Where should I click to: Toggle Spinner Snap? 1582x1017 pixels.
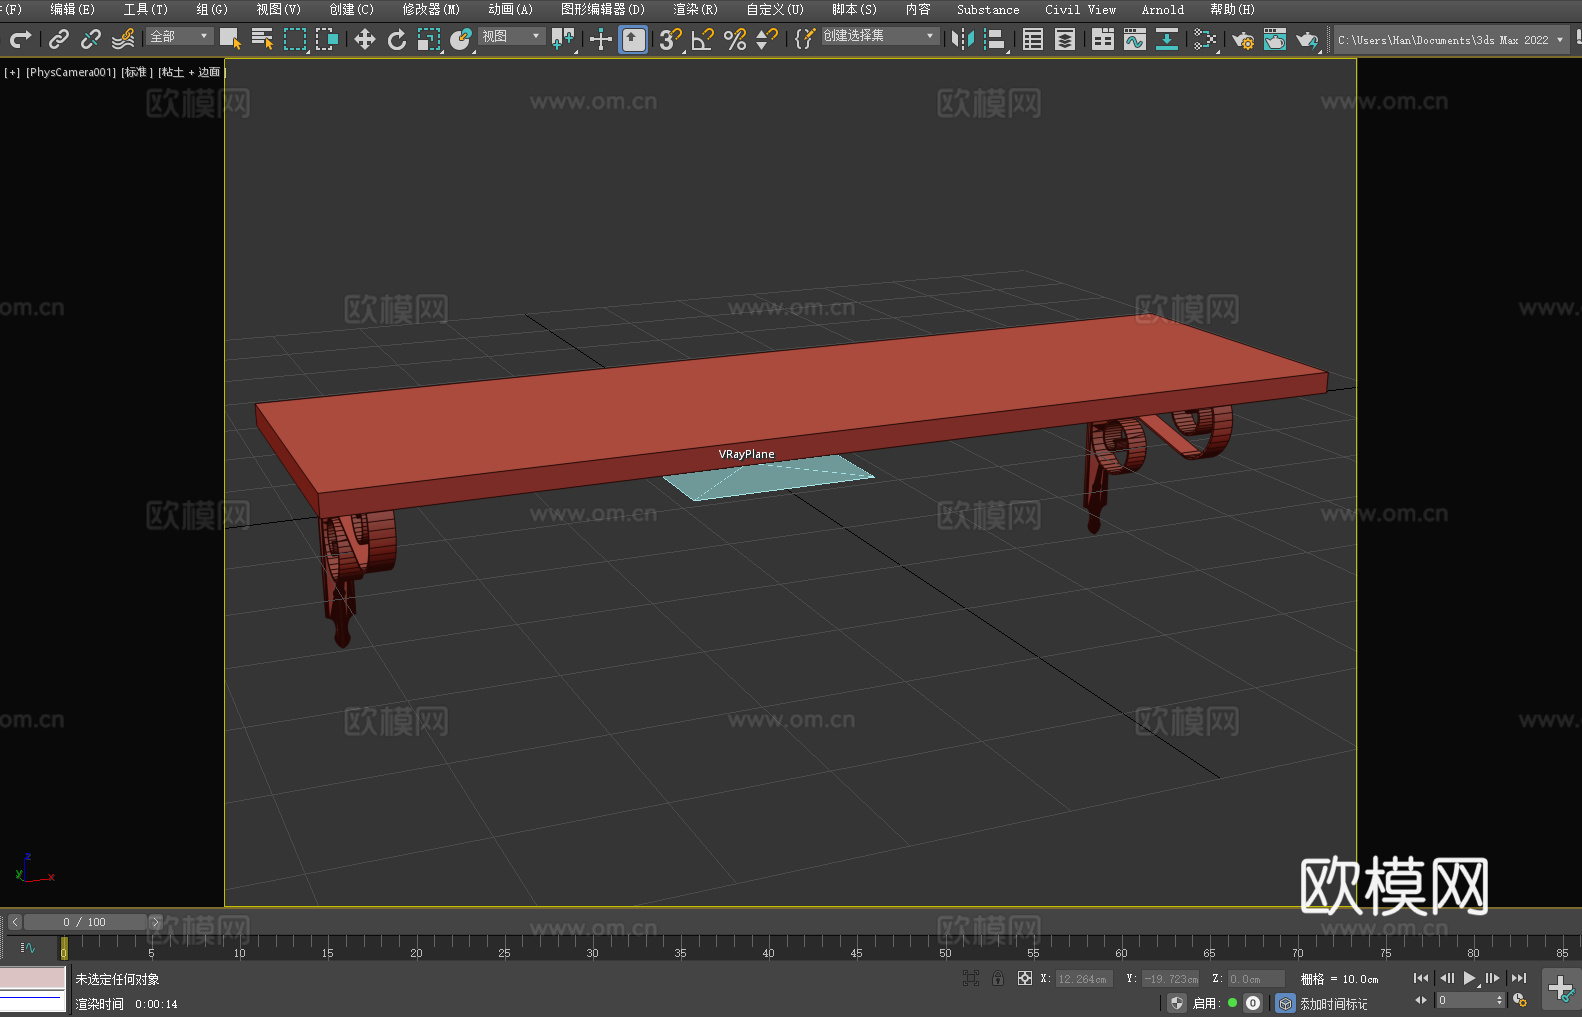[767, 39]
